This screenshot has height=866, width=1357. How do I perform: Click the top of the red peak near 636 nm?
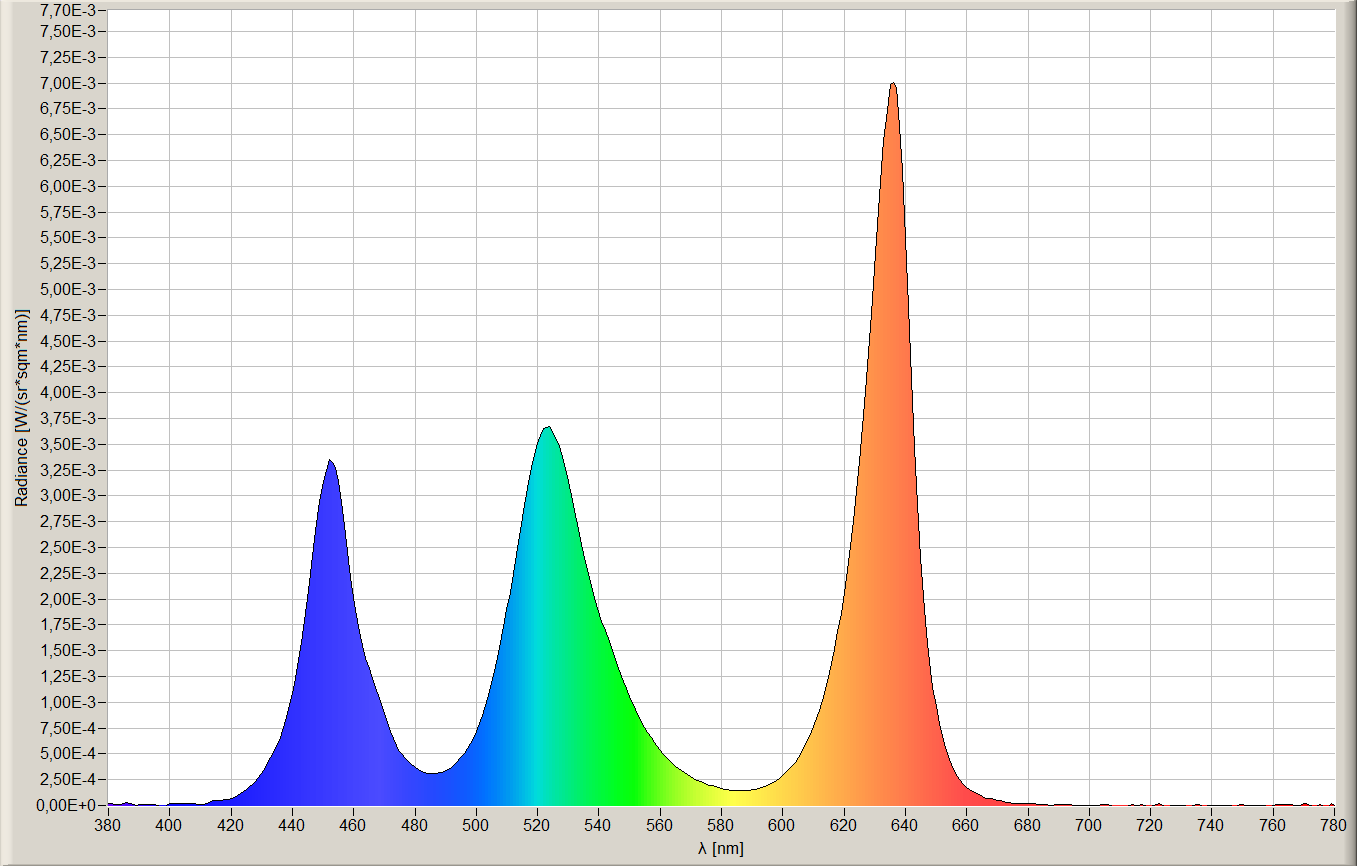893,85
